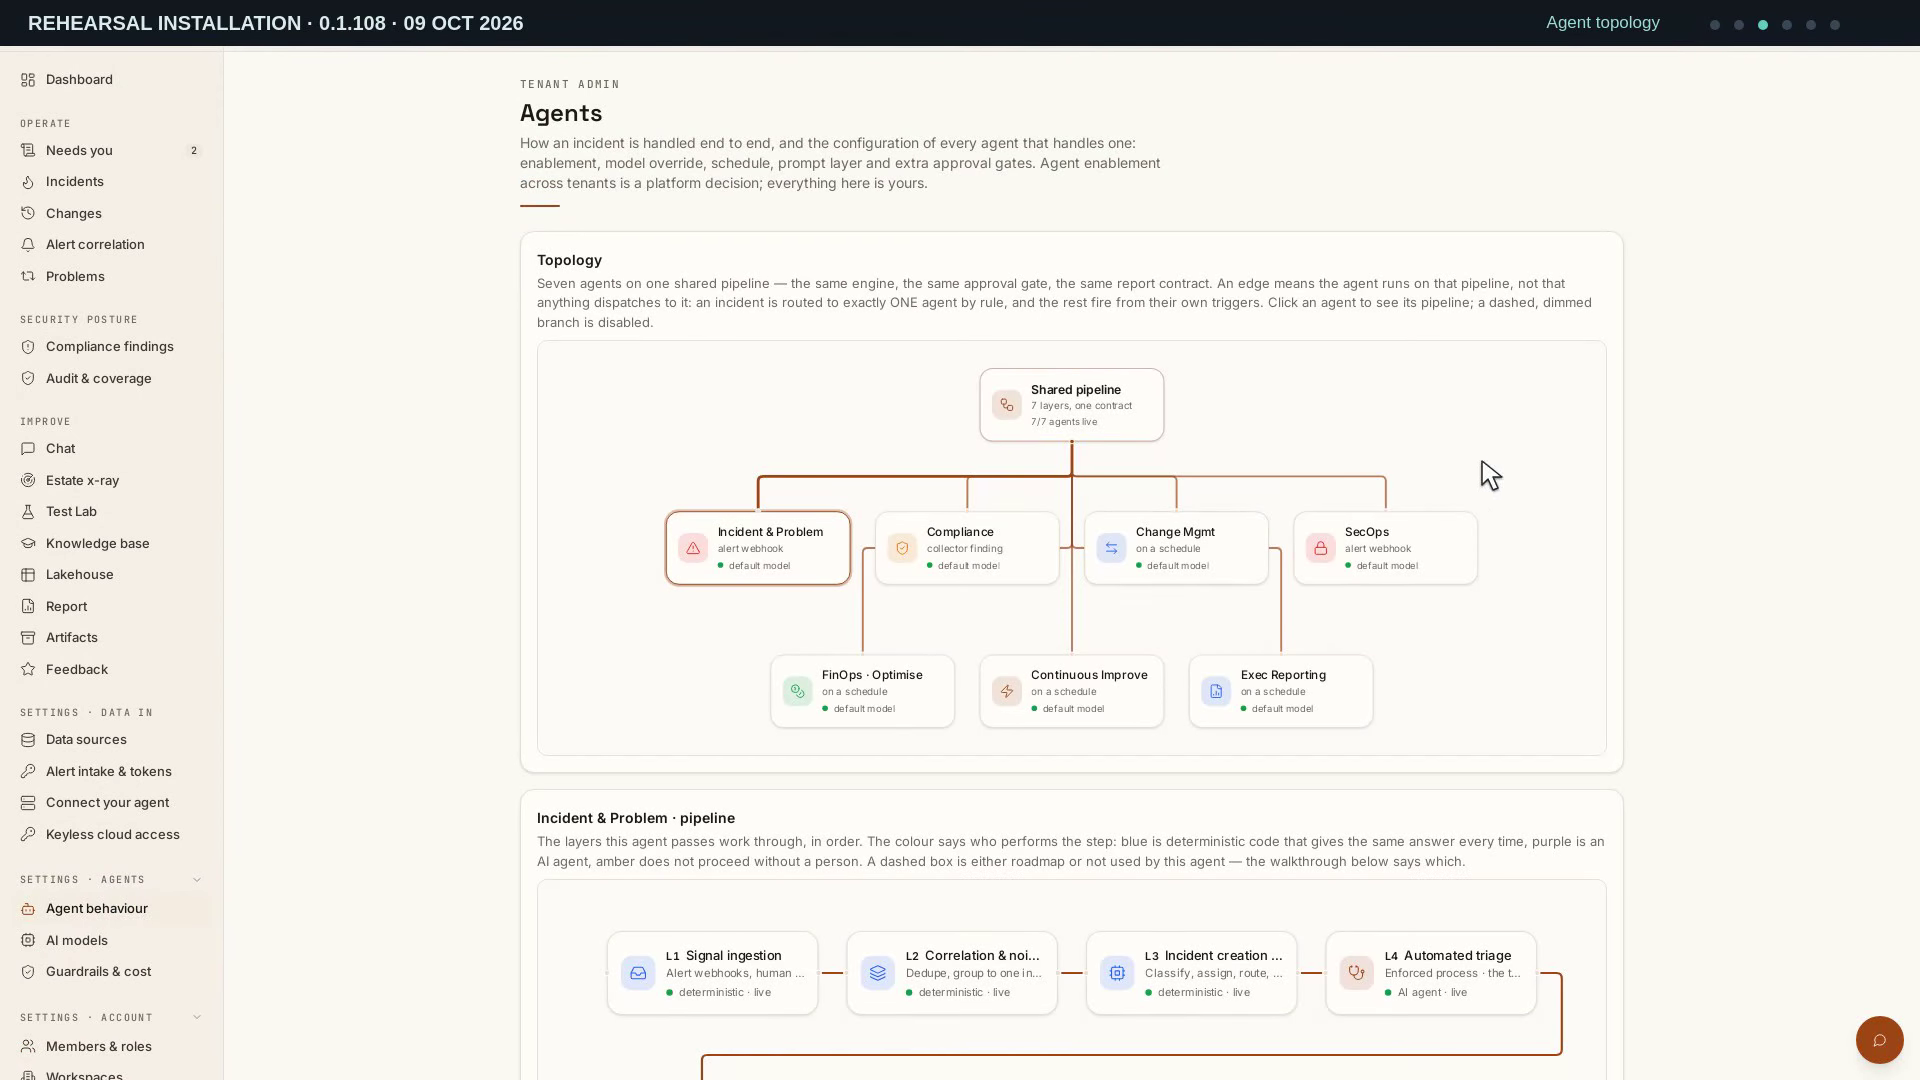Click the Artifacts archive icon
This screenshot has height=1080, width=1920.
coord(28,638)
